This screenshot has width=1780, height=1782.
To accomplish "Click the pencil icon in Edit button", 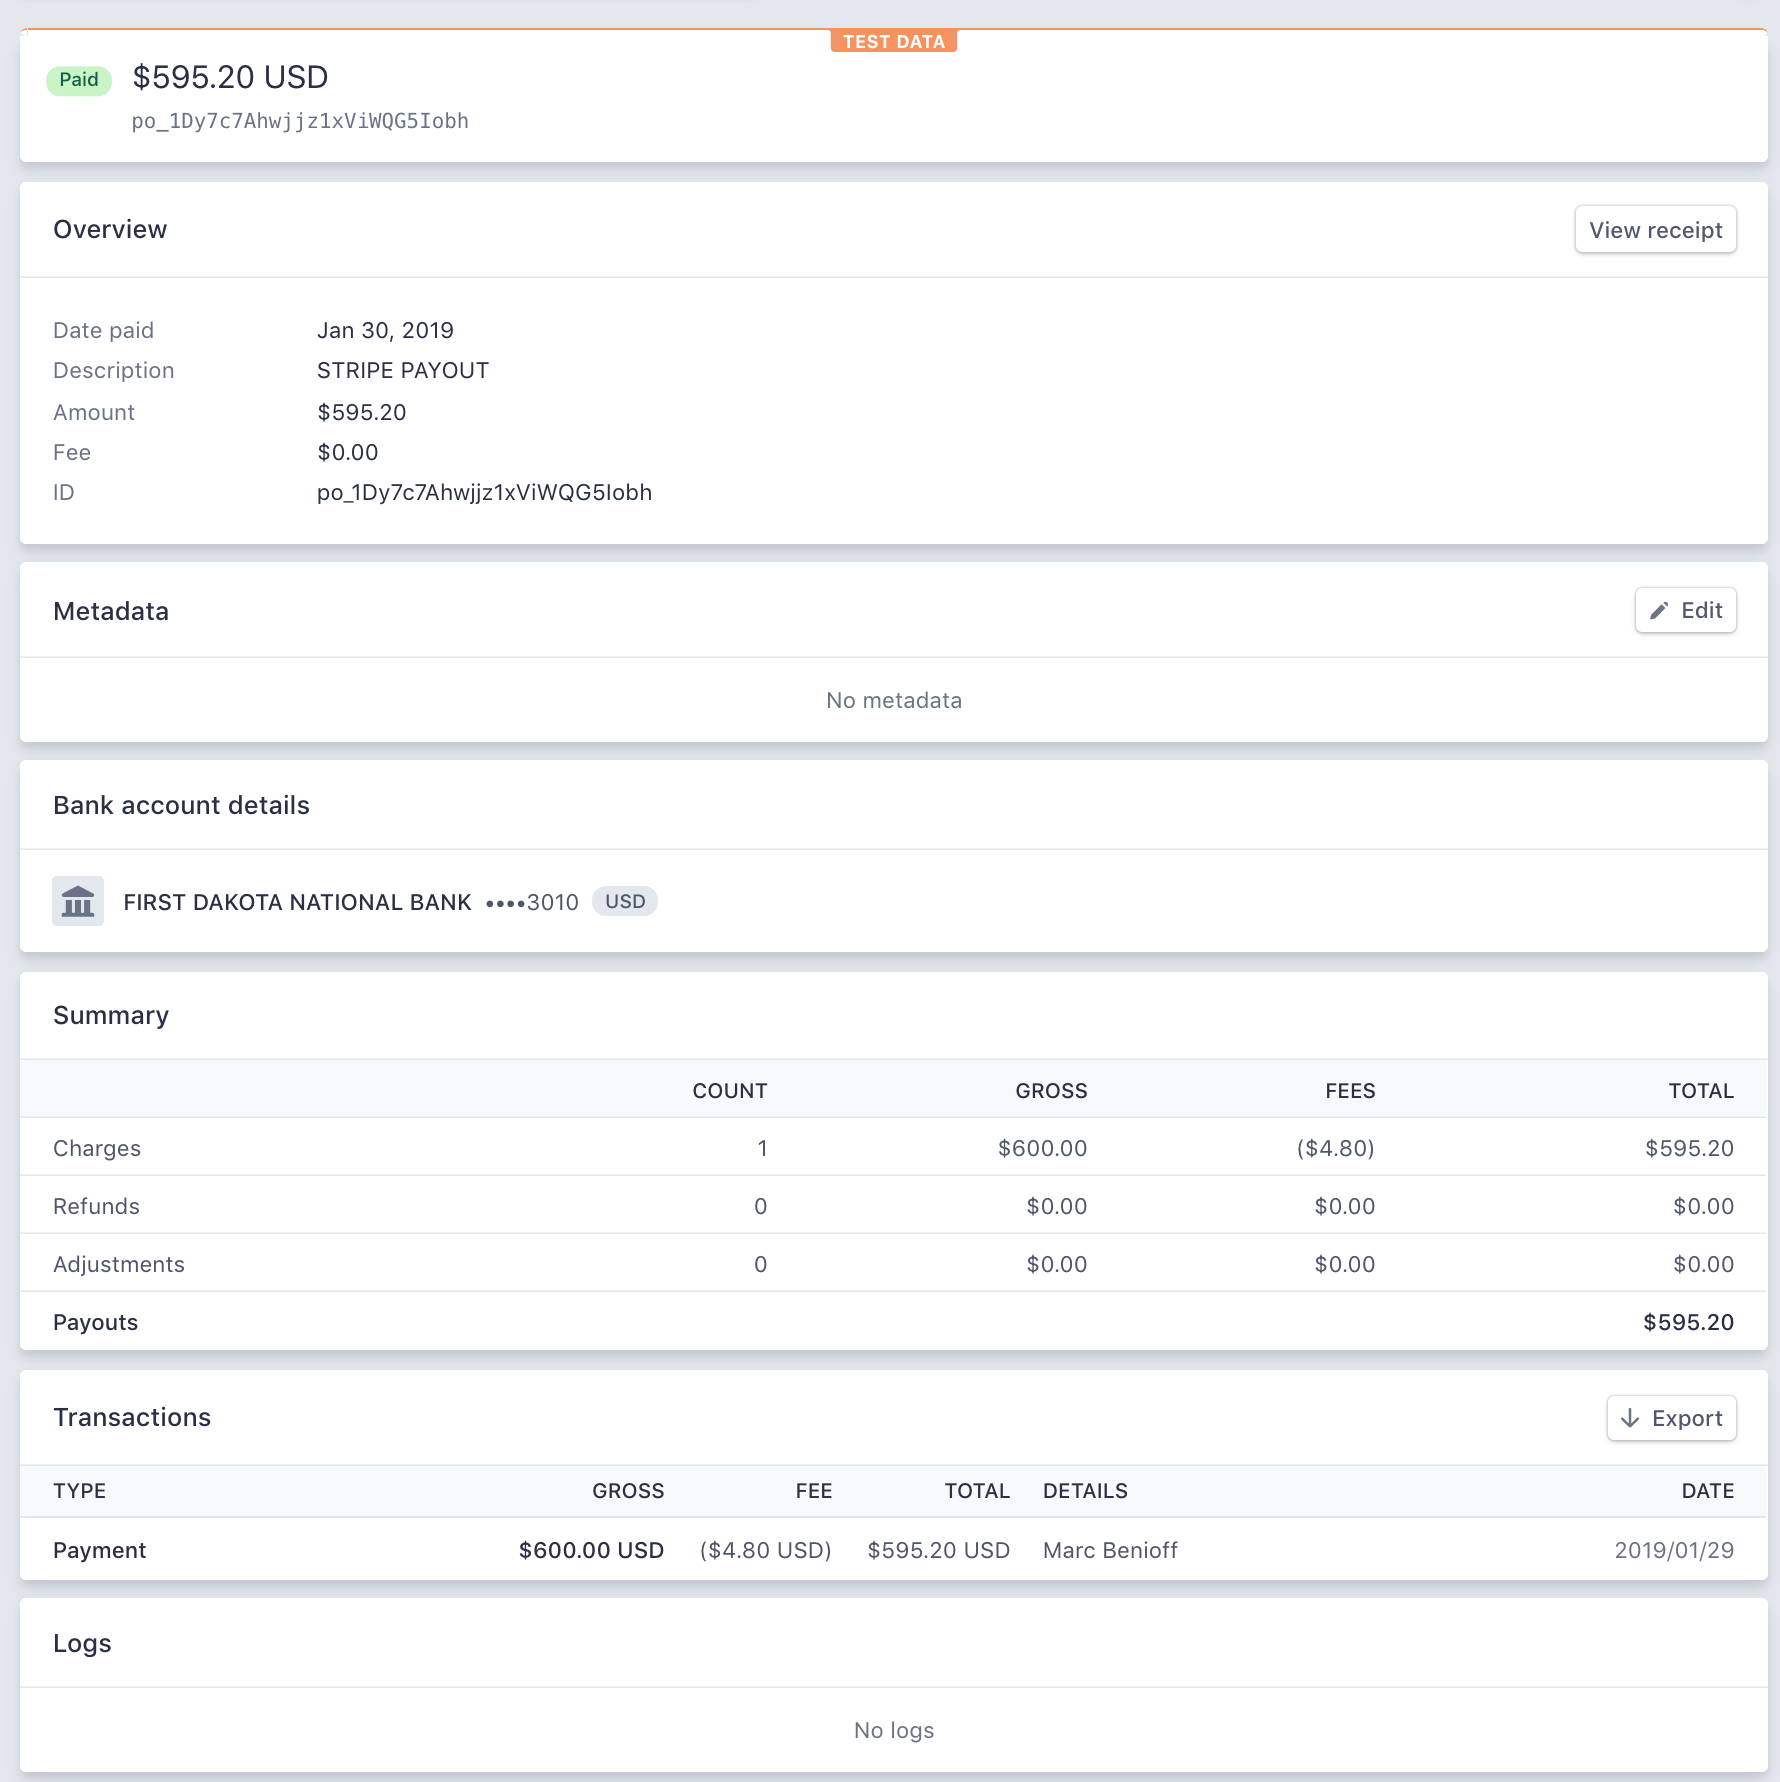I will [x=1659, y=611].
